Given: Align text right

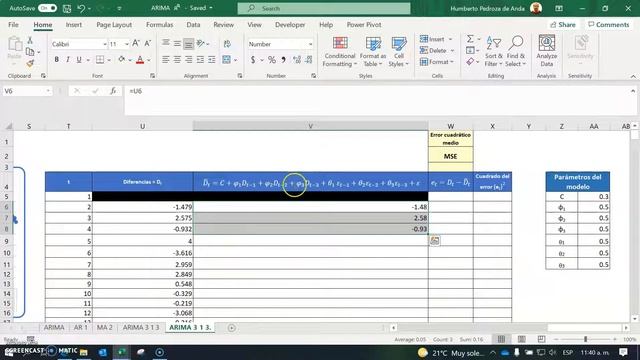Looking at the screenshot, I should (x=188, y=60).
